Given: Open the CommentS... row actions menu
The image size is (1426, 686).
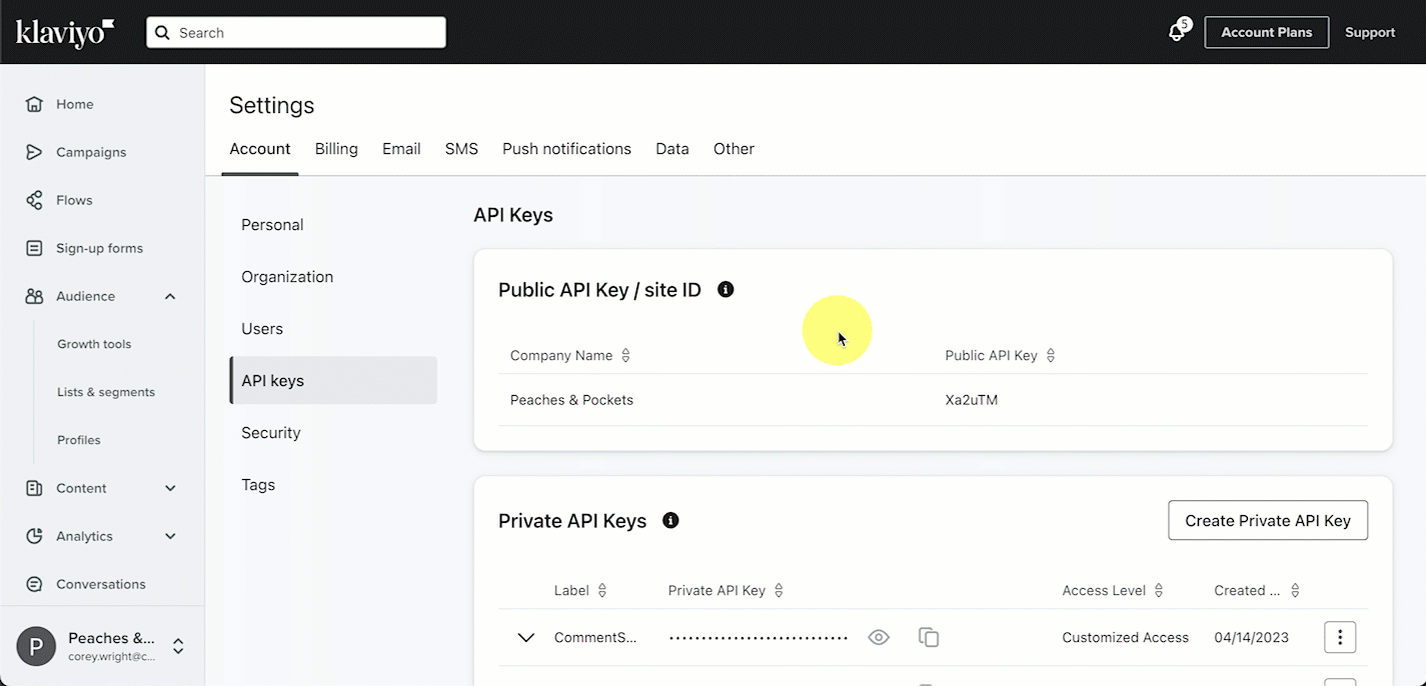Looking at the screenshot, I should coord(1340,637).
